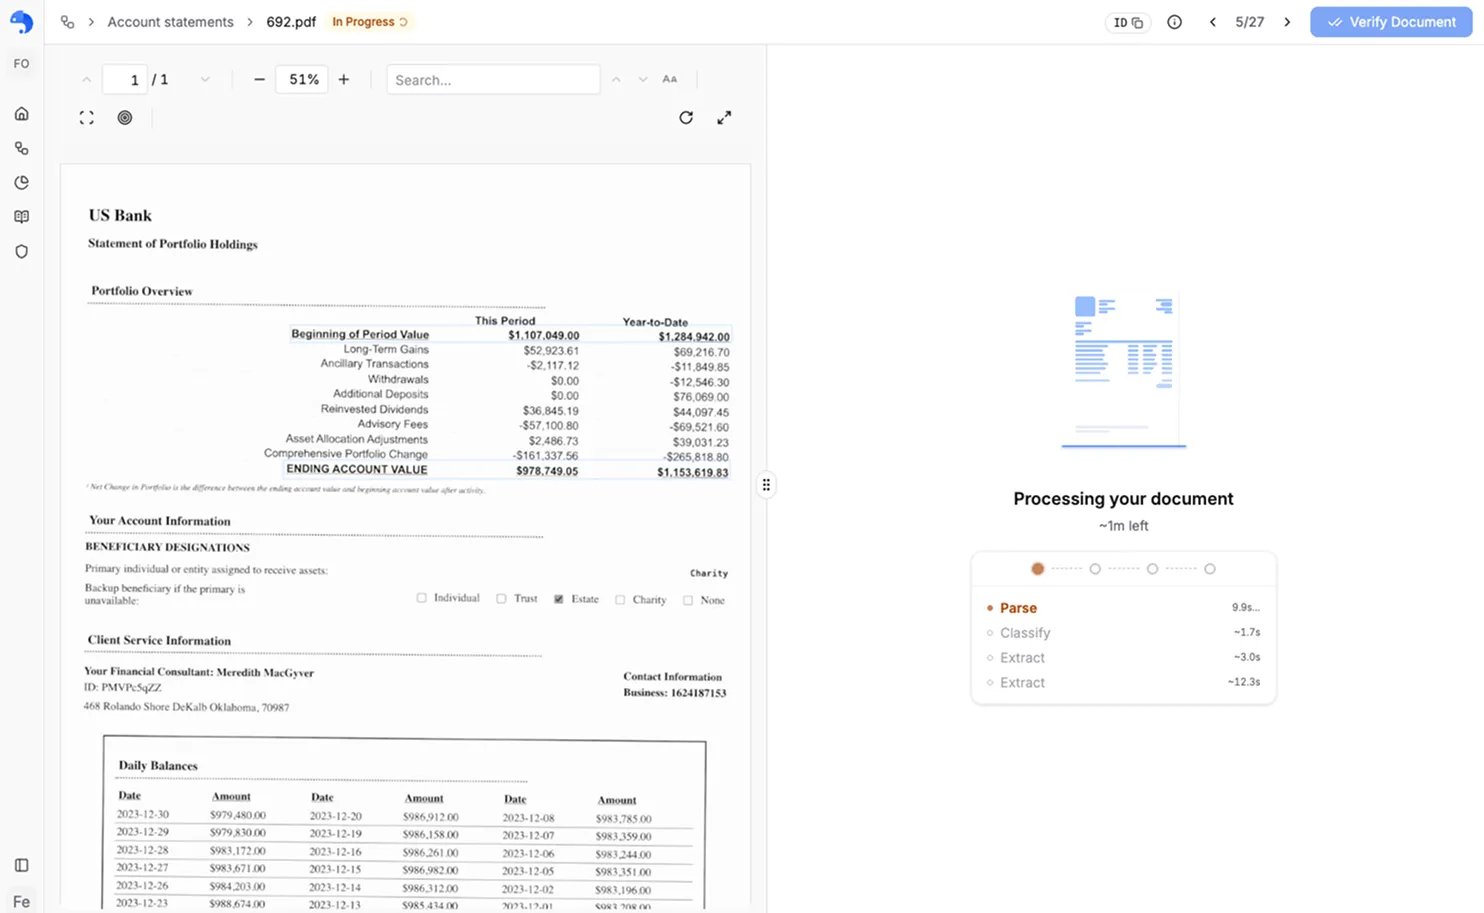Click the second progress step dot
Screen dimensions: 1484x913
(1095, 569)
